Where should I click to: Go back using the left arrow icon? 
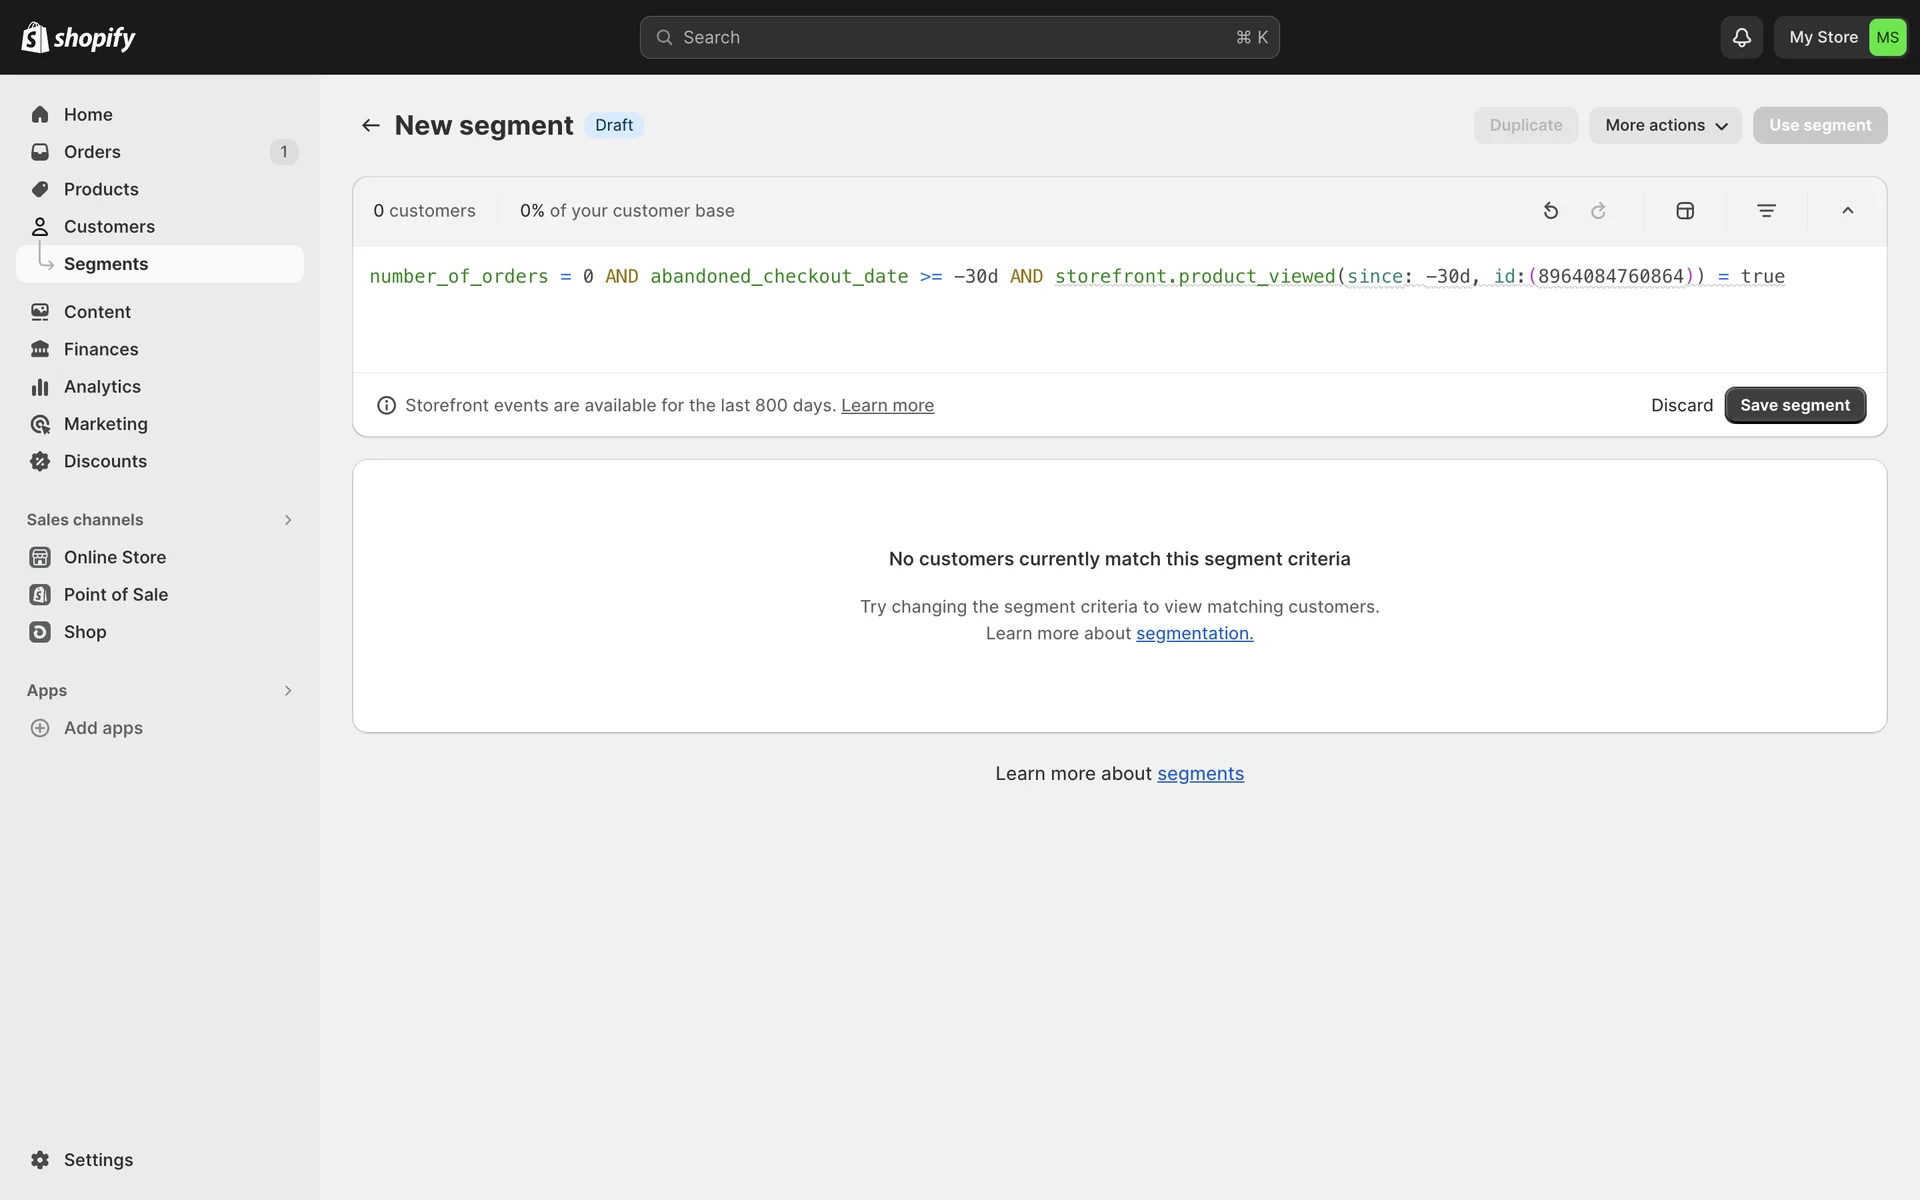[x=371, y=126]
